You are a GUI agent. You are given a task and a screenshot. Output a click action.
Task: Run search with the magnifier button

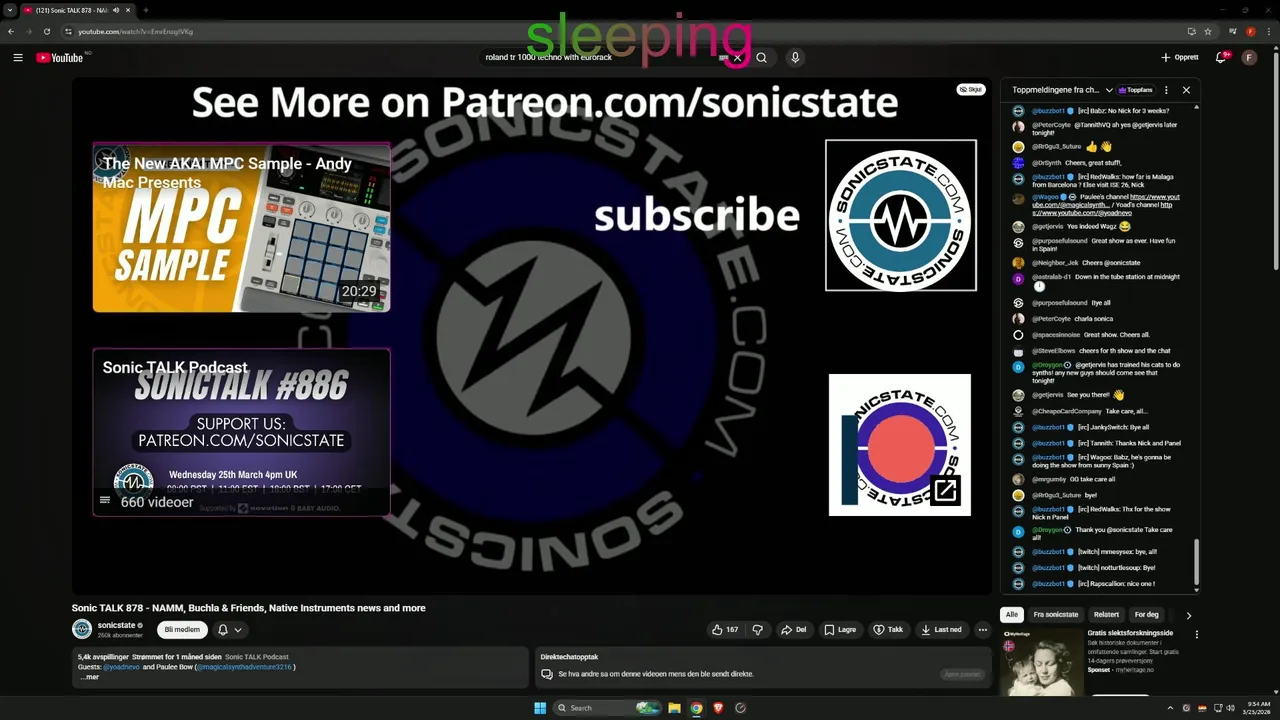(761, 57)
